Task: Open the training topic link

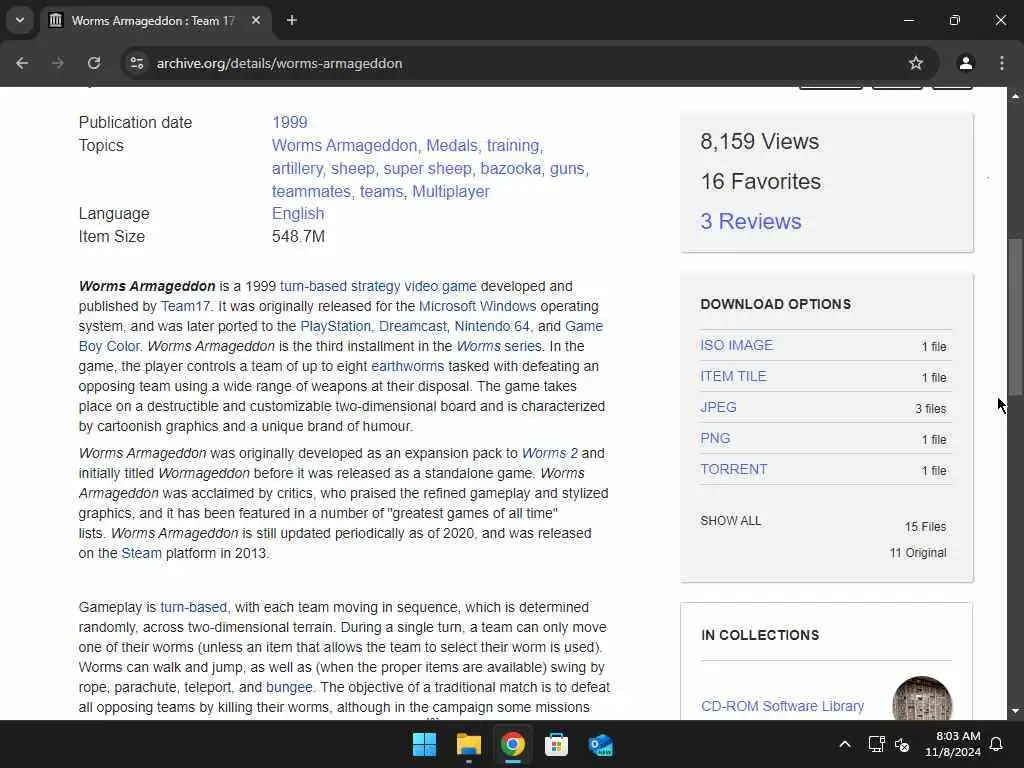Action: pyautogui.click(x=513, y=145)
